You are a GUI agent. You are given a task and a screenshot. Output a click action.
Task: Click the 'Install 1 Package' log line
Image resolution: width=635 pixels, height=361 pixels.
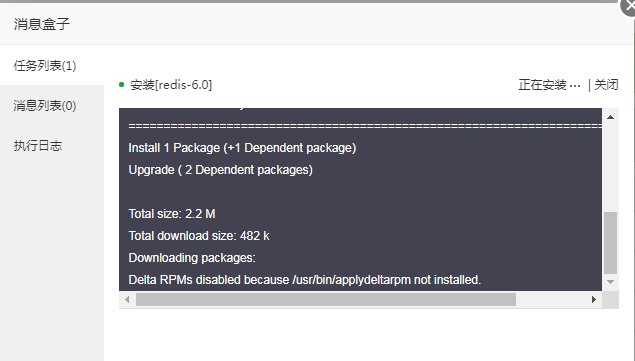[x=242, y=148]
